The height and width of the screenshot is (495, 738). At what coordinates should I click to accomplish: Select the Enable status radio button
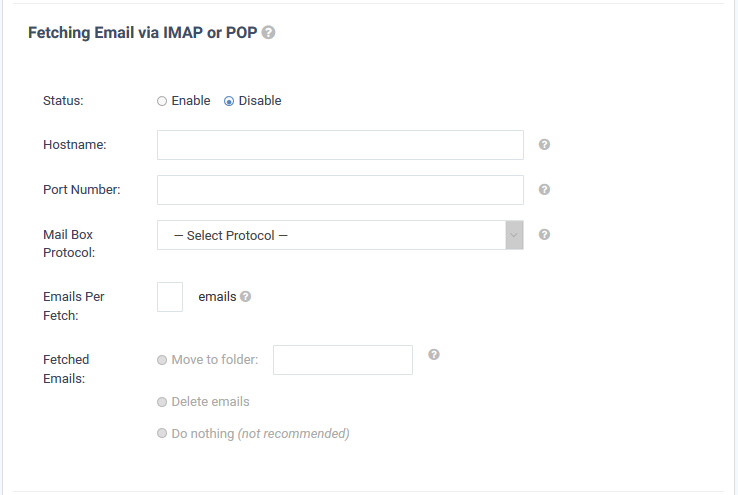click(162, 101)
